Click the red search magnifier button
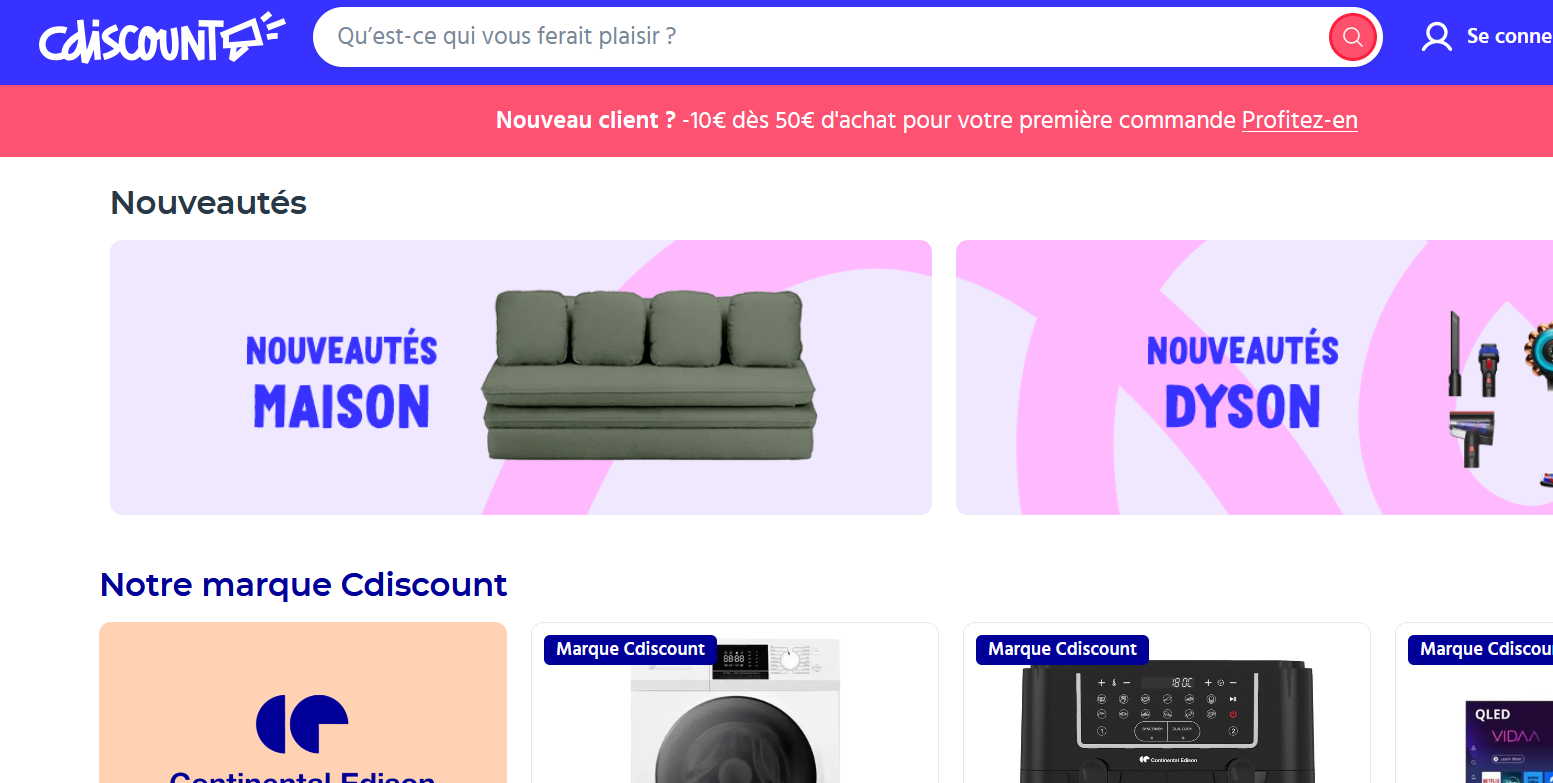Image resolution: width=1553 pixels, height=783 pixels. tap(1353, 38)
